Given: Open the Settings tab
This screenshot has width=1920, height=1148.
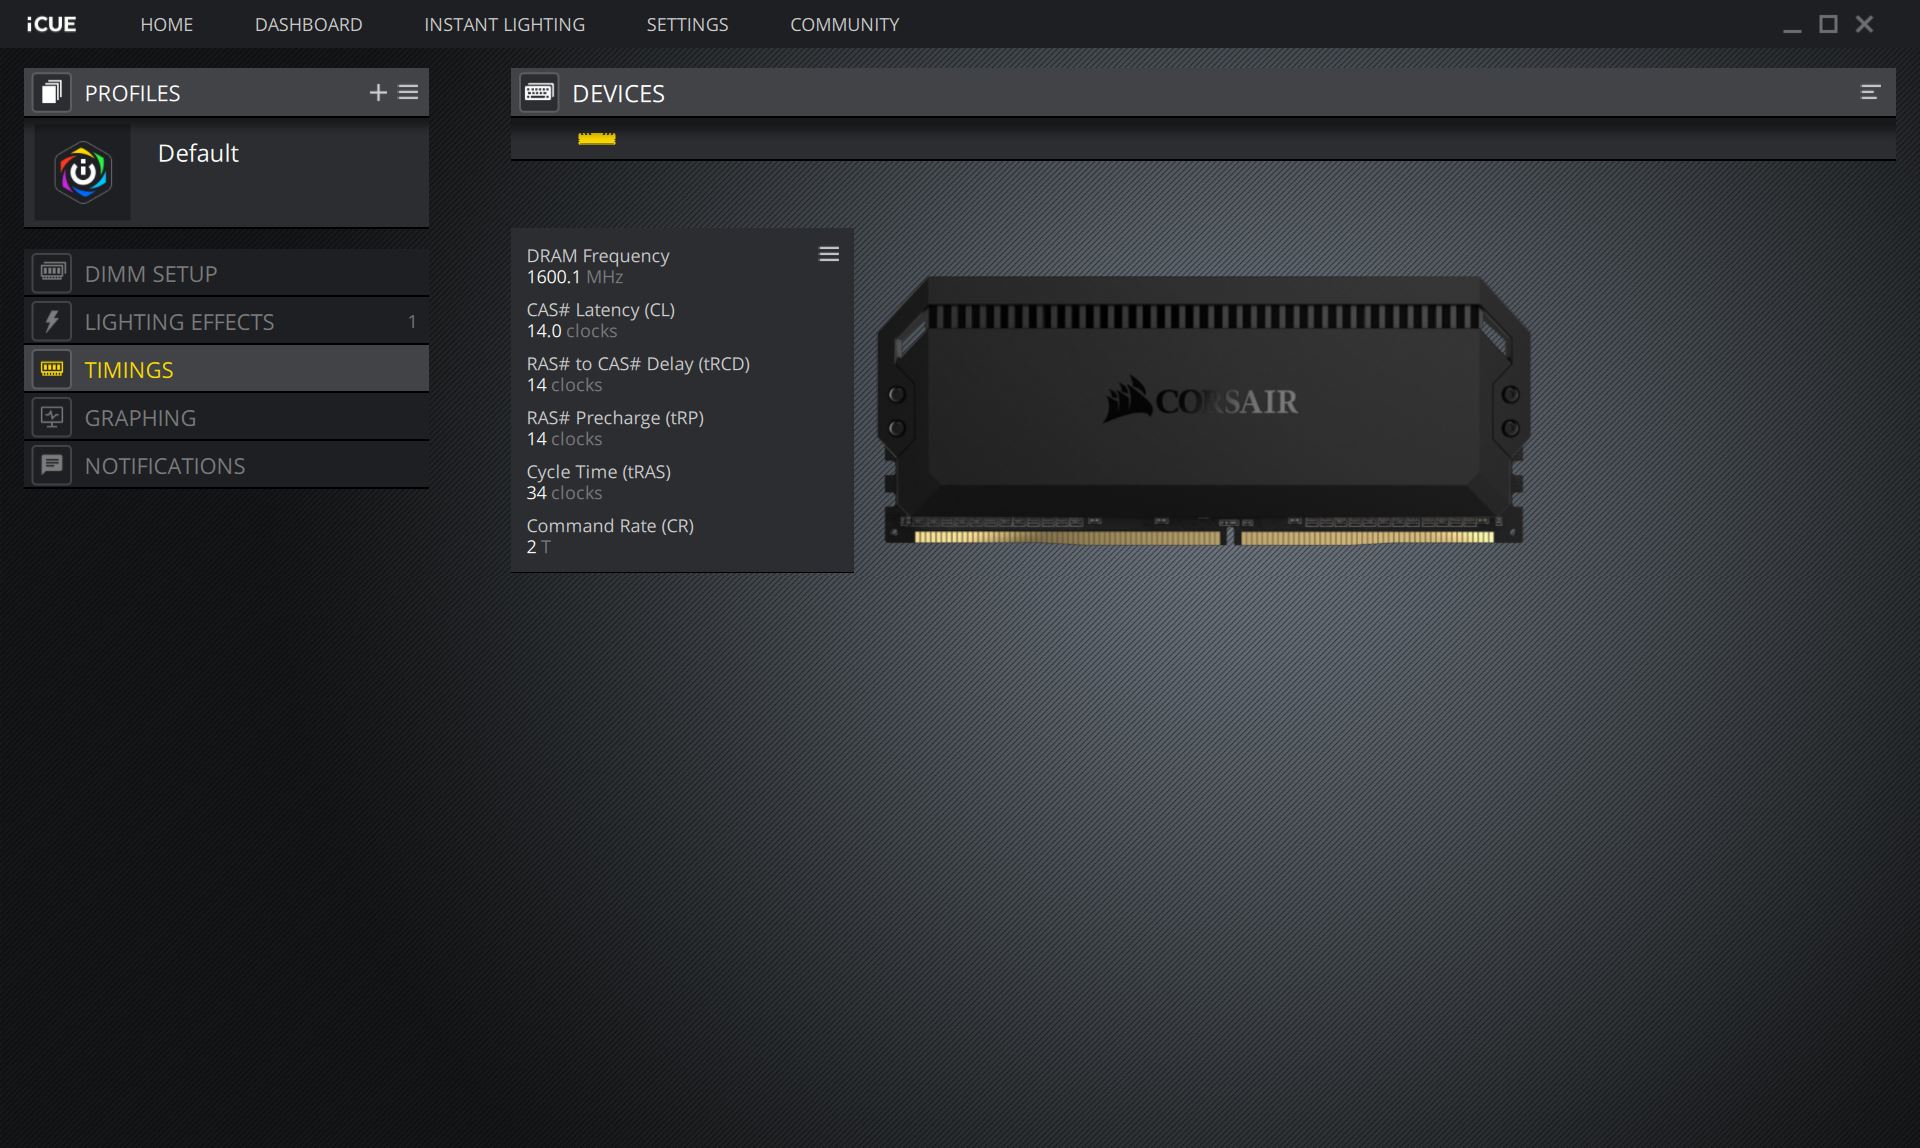Looking at the screenshot, I should (x=687, y=25).
